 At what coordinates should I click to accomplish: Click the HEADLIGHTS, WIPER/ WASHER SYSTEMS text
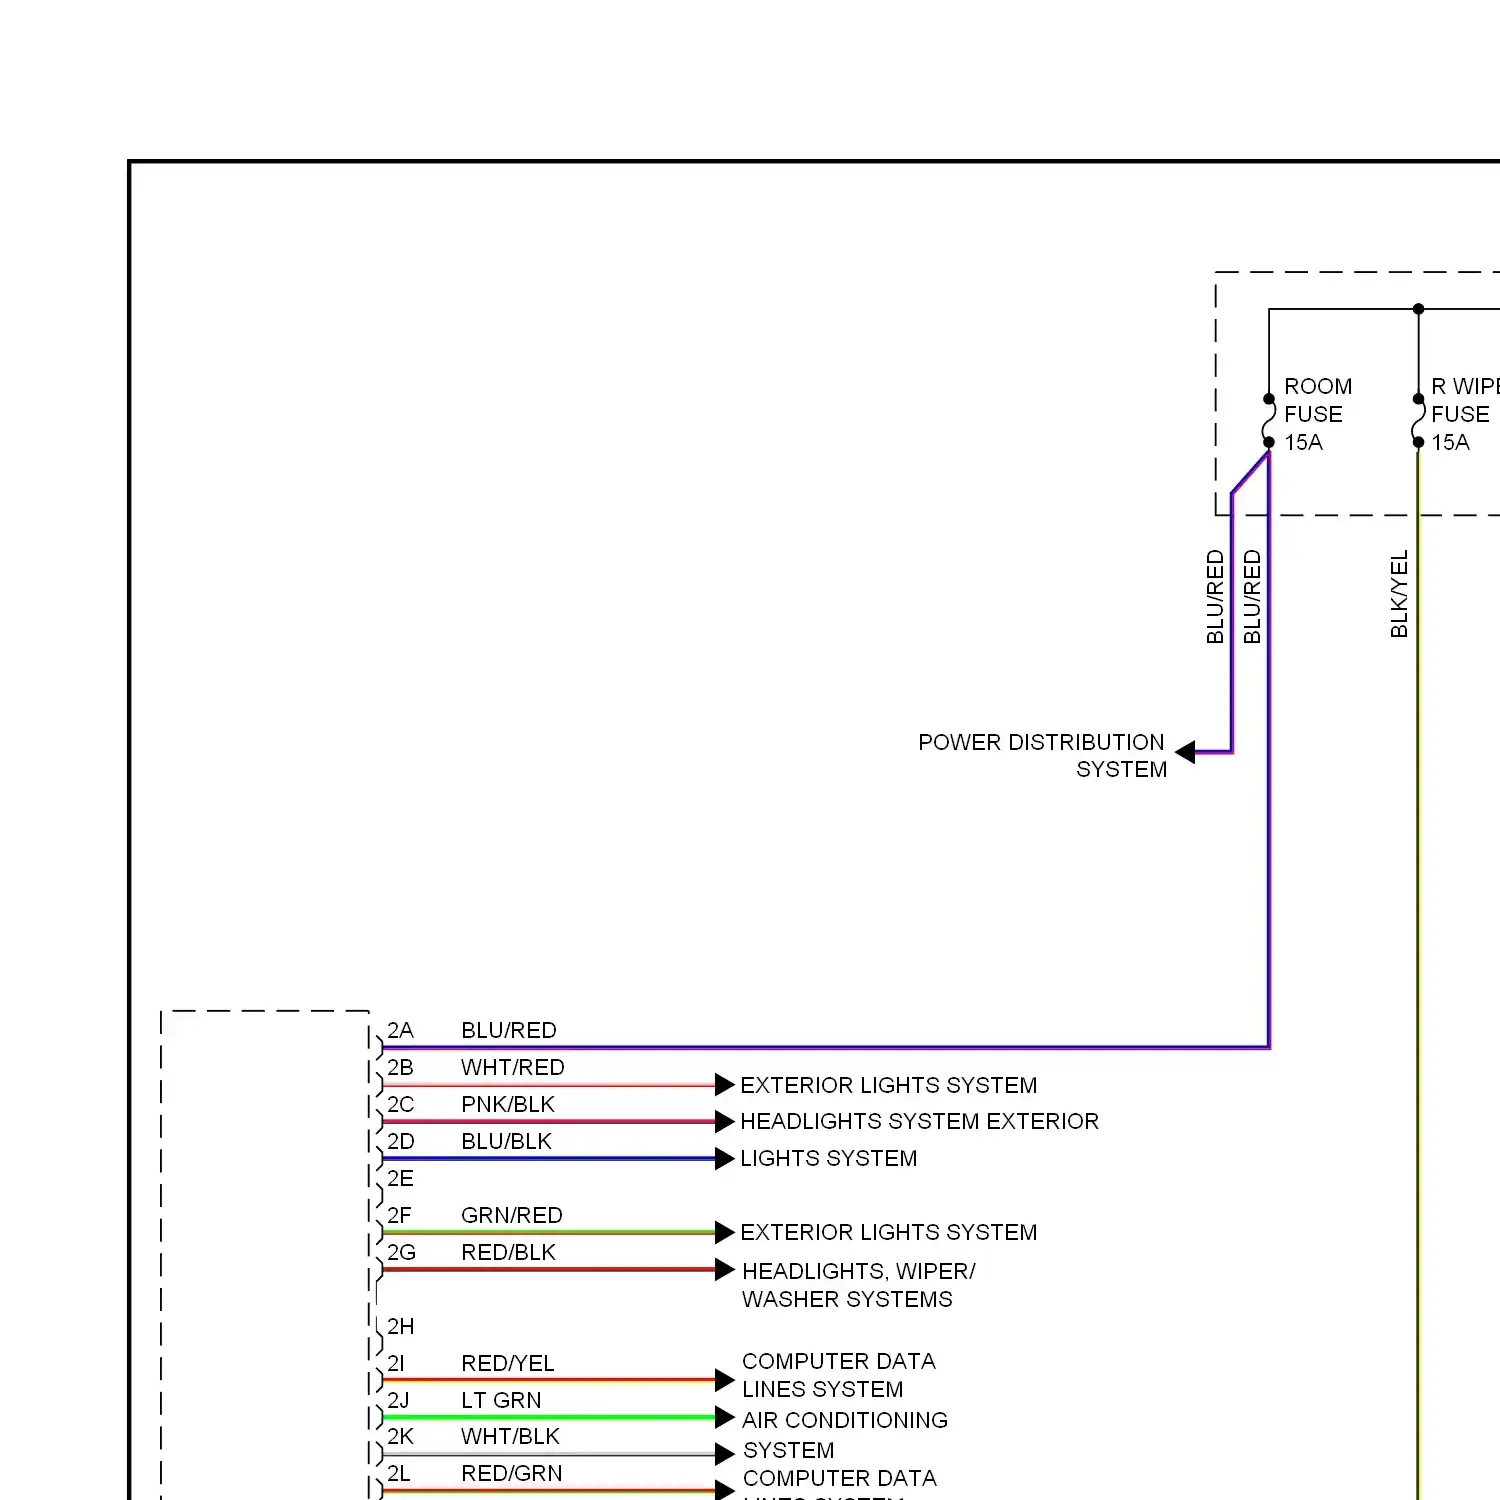click(x=859, y=1285)
